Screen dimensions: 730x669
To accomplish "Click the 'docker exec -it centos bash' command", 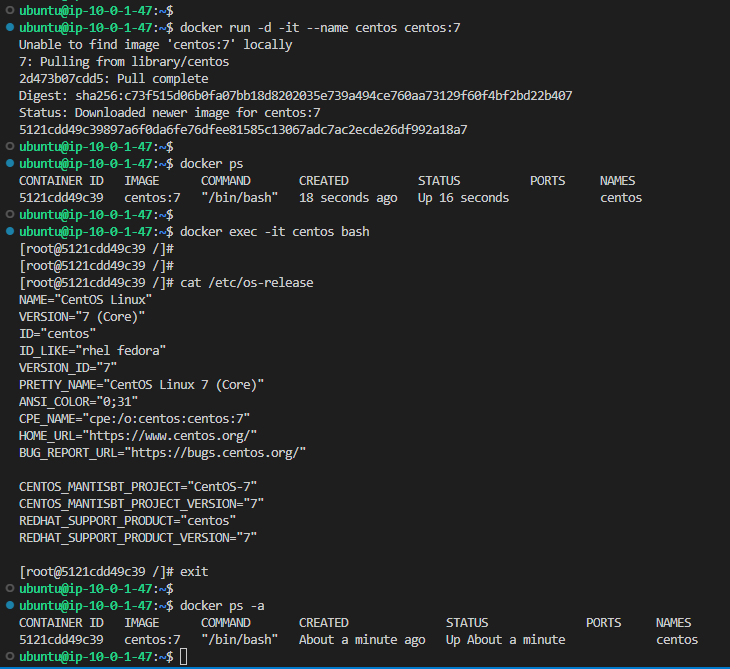I will (x=275, y=232).
